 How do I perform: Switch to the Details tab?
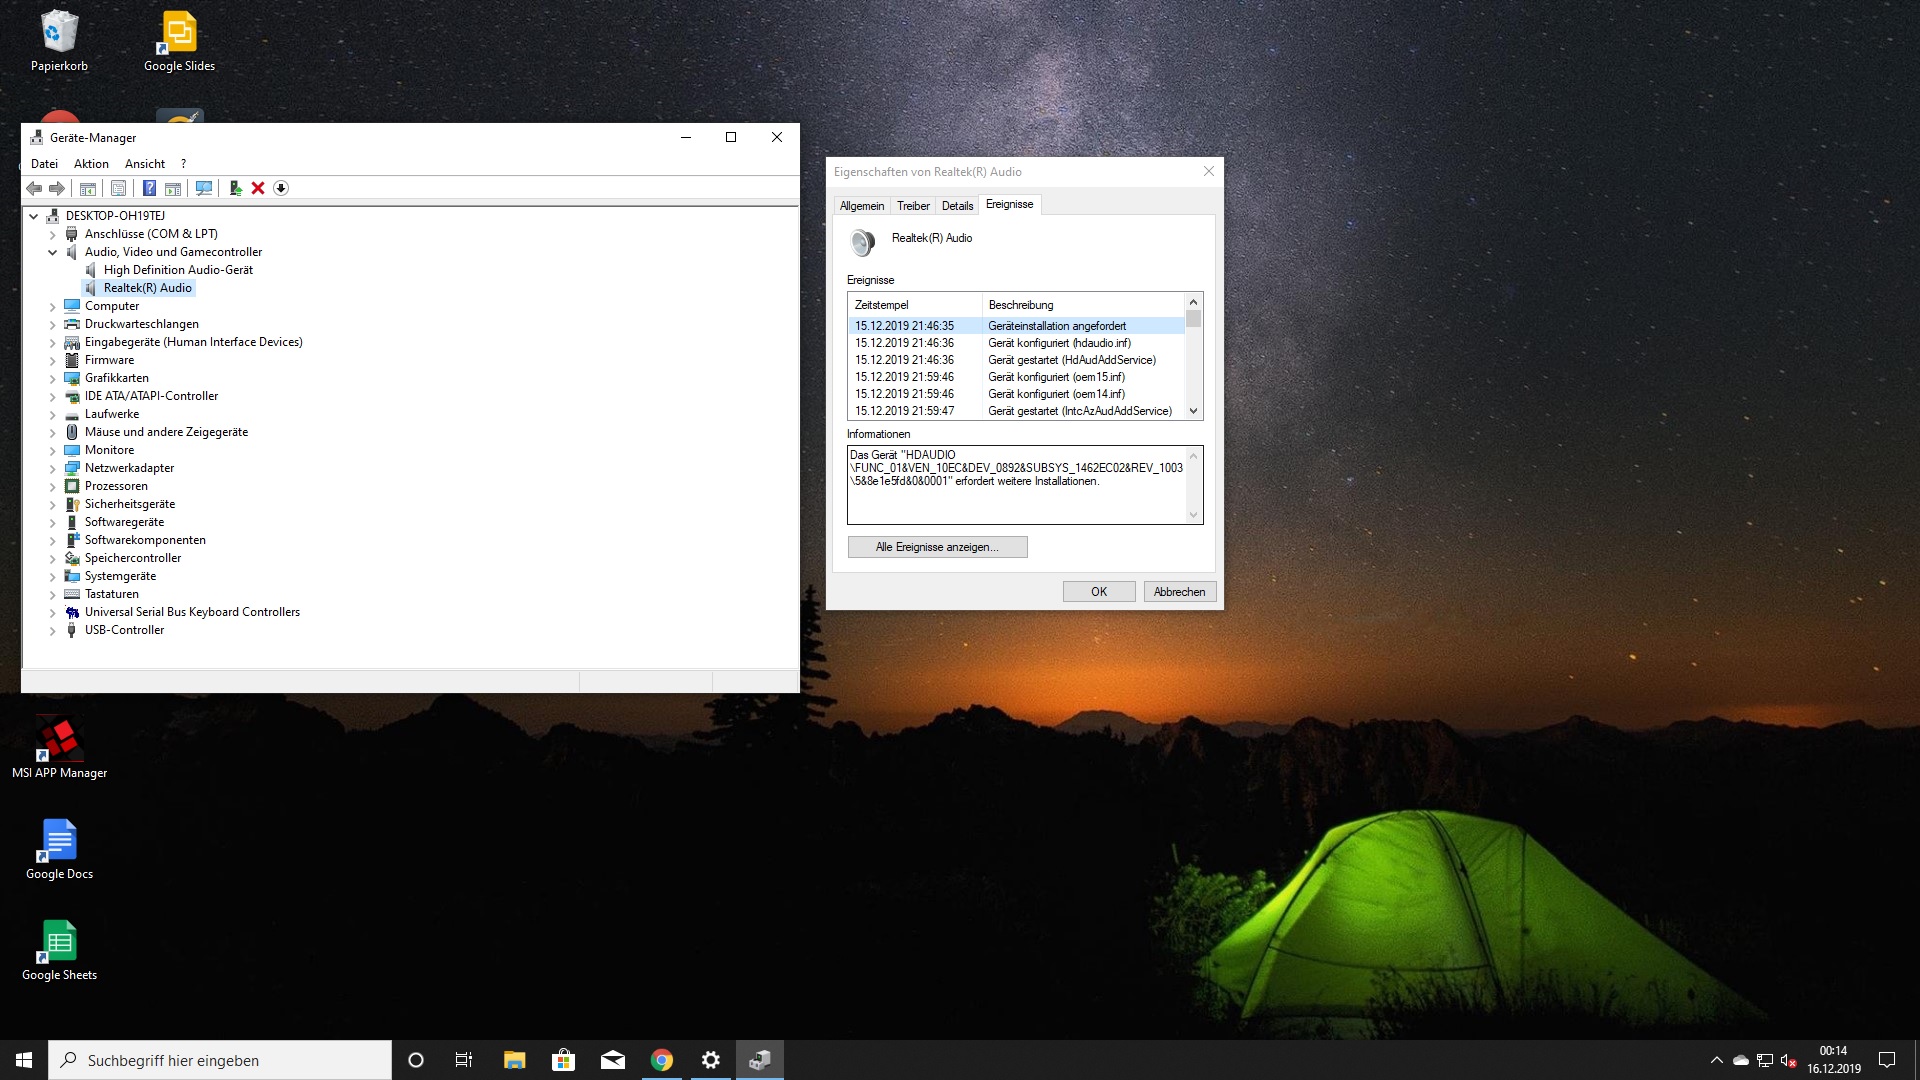957,206
